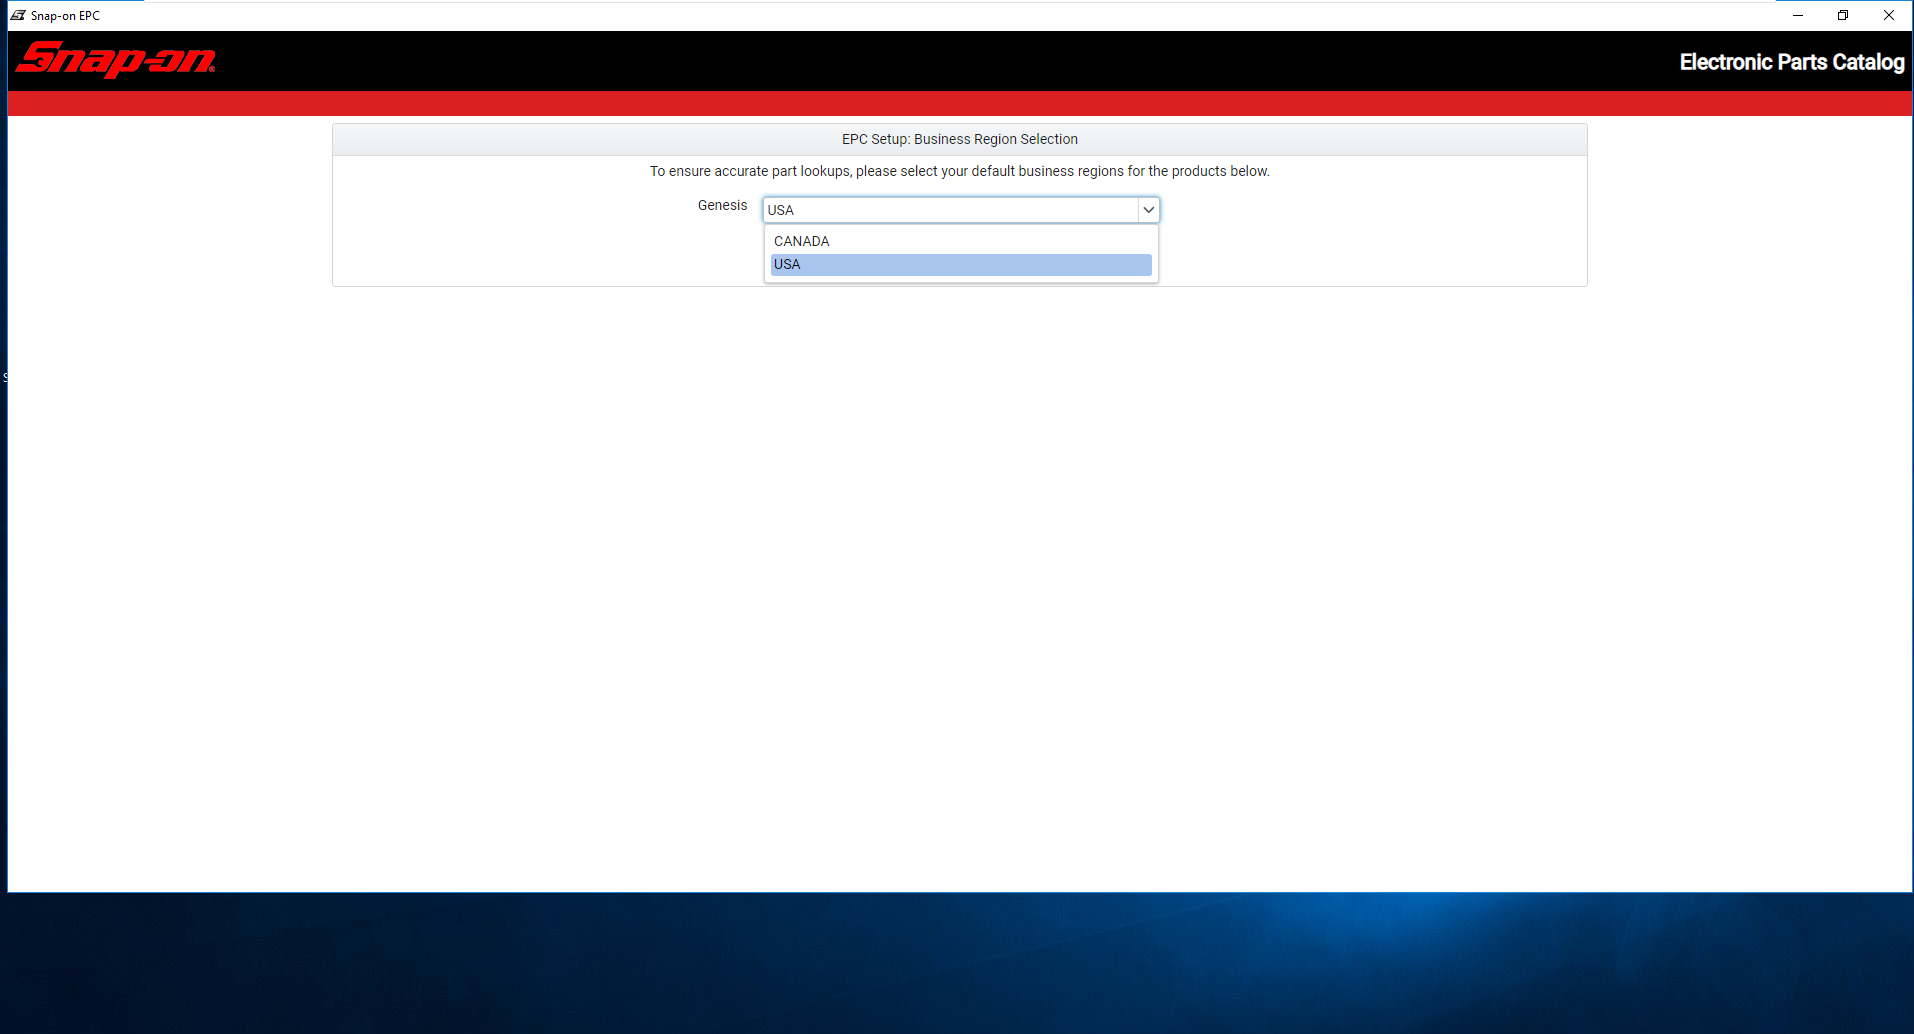Click the red banner strip below header

pos(960,104)
